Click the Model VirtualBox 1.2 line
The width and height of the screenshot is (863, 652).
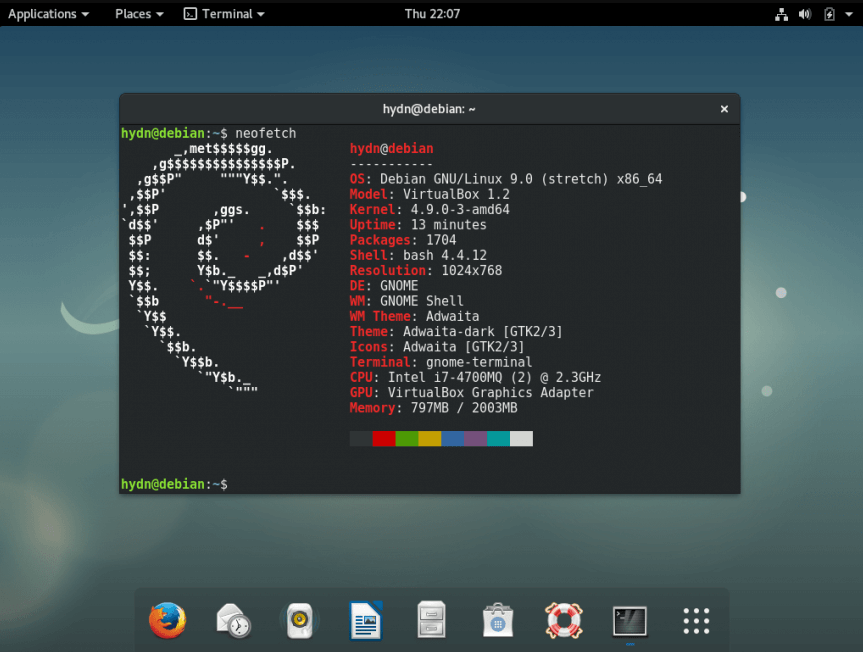click(429, 194)
